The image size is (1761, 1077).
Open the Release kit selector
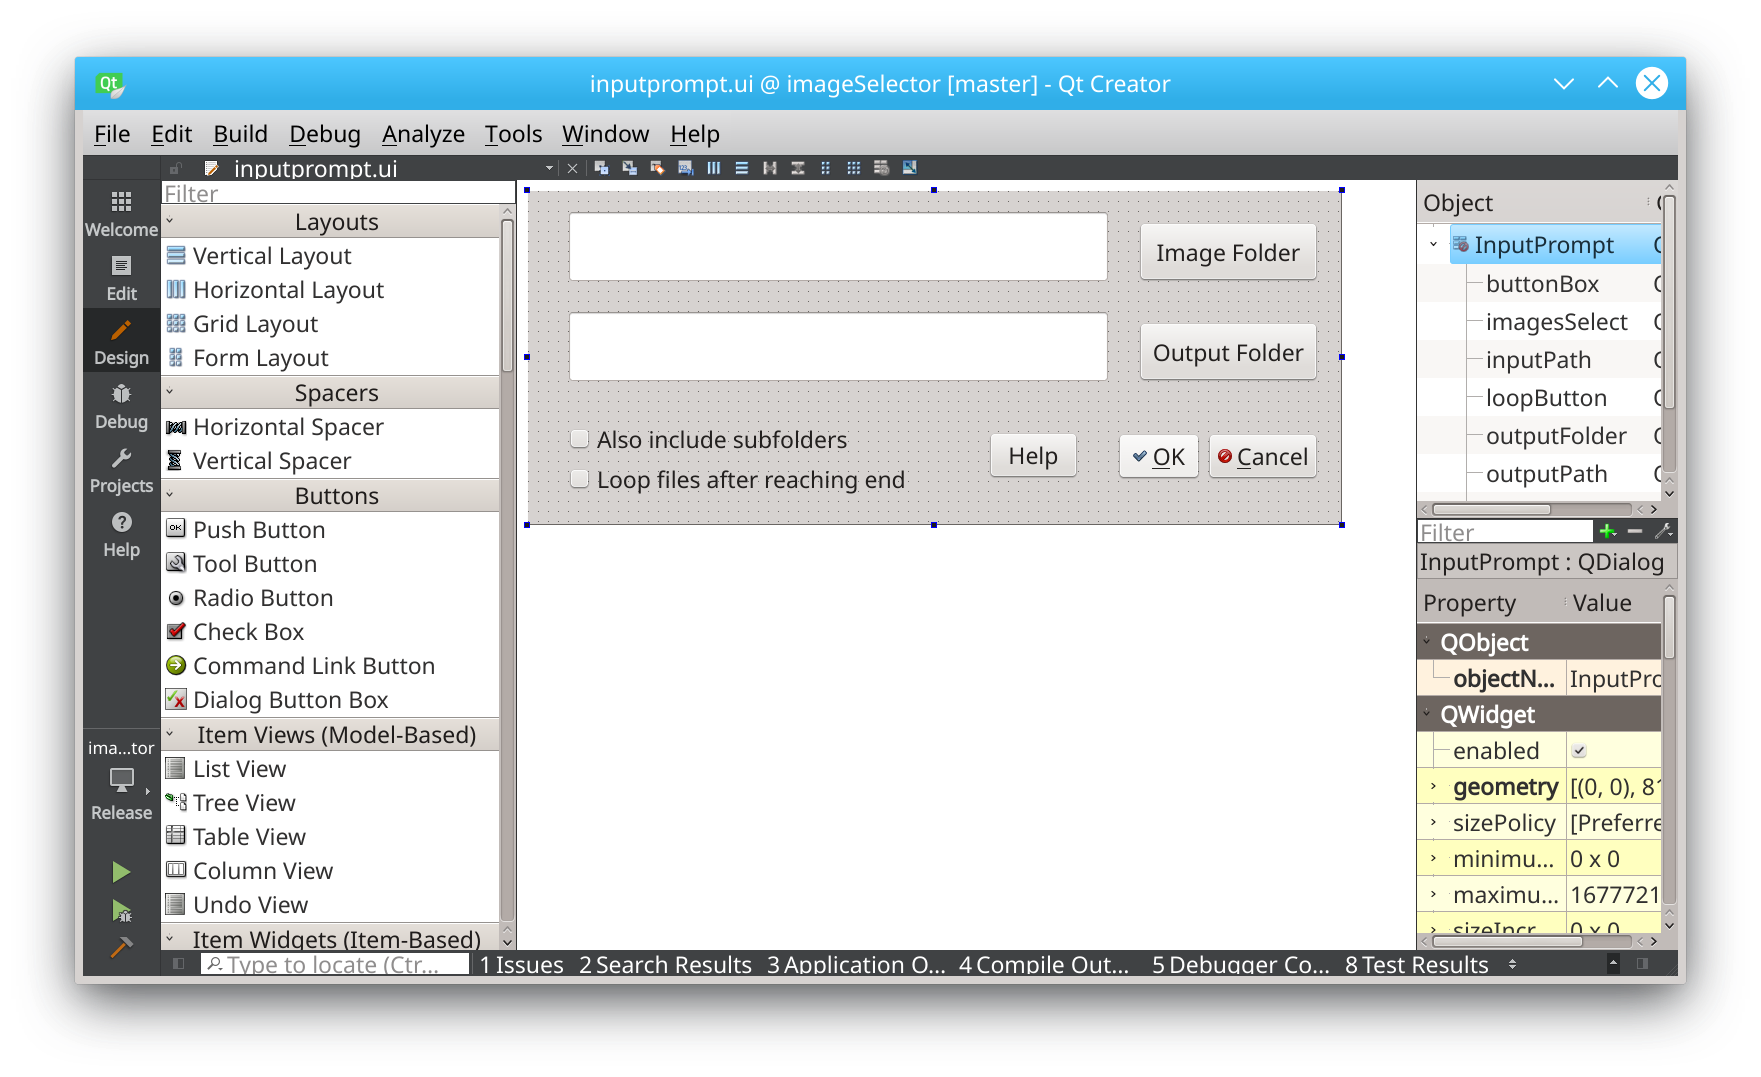coord(121,782)
